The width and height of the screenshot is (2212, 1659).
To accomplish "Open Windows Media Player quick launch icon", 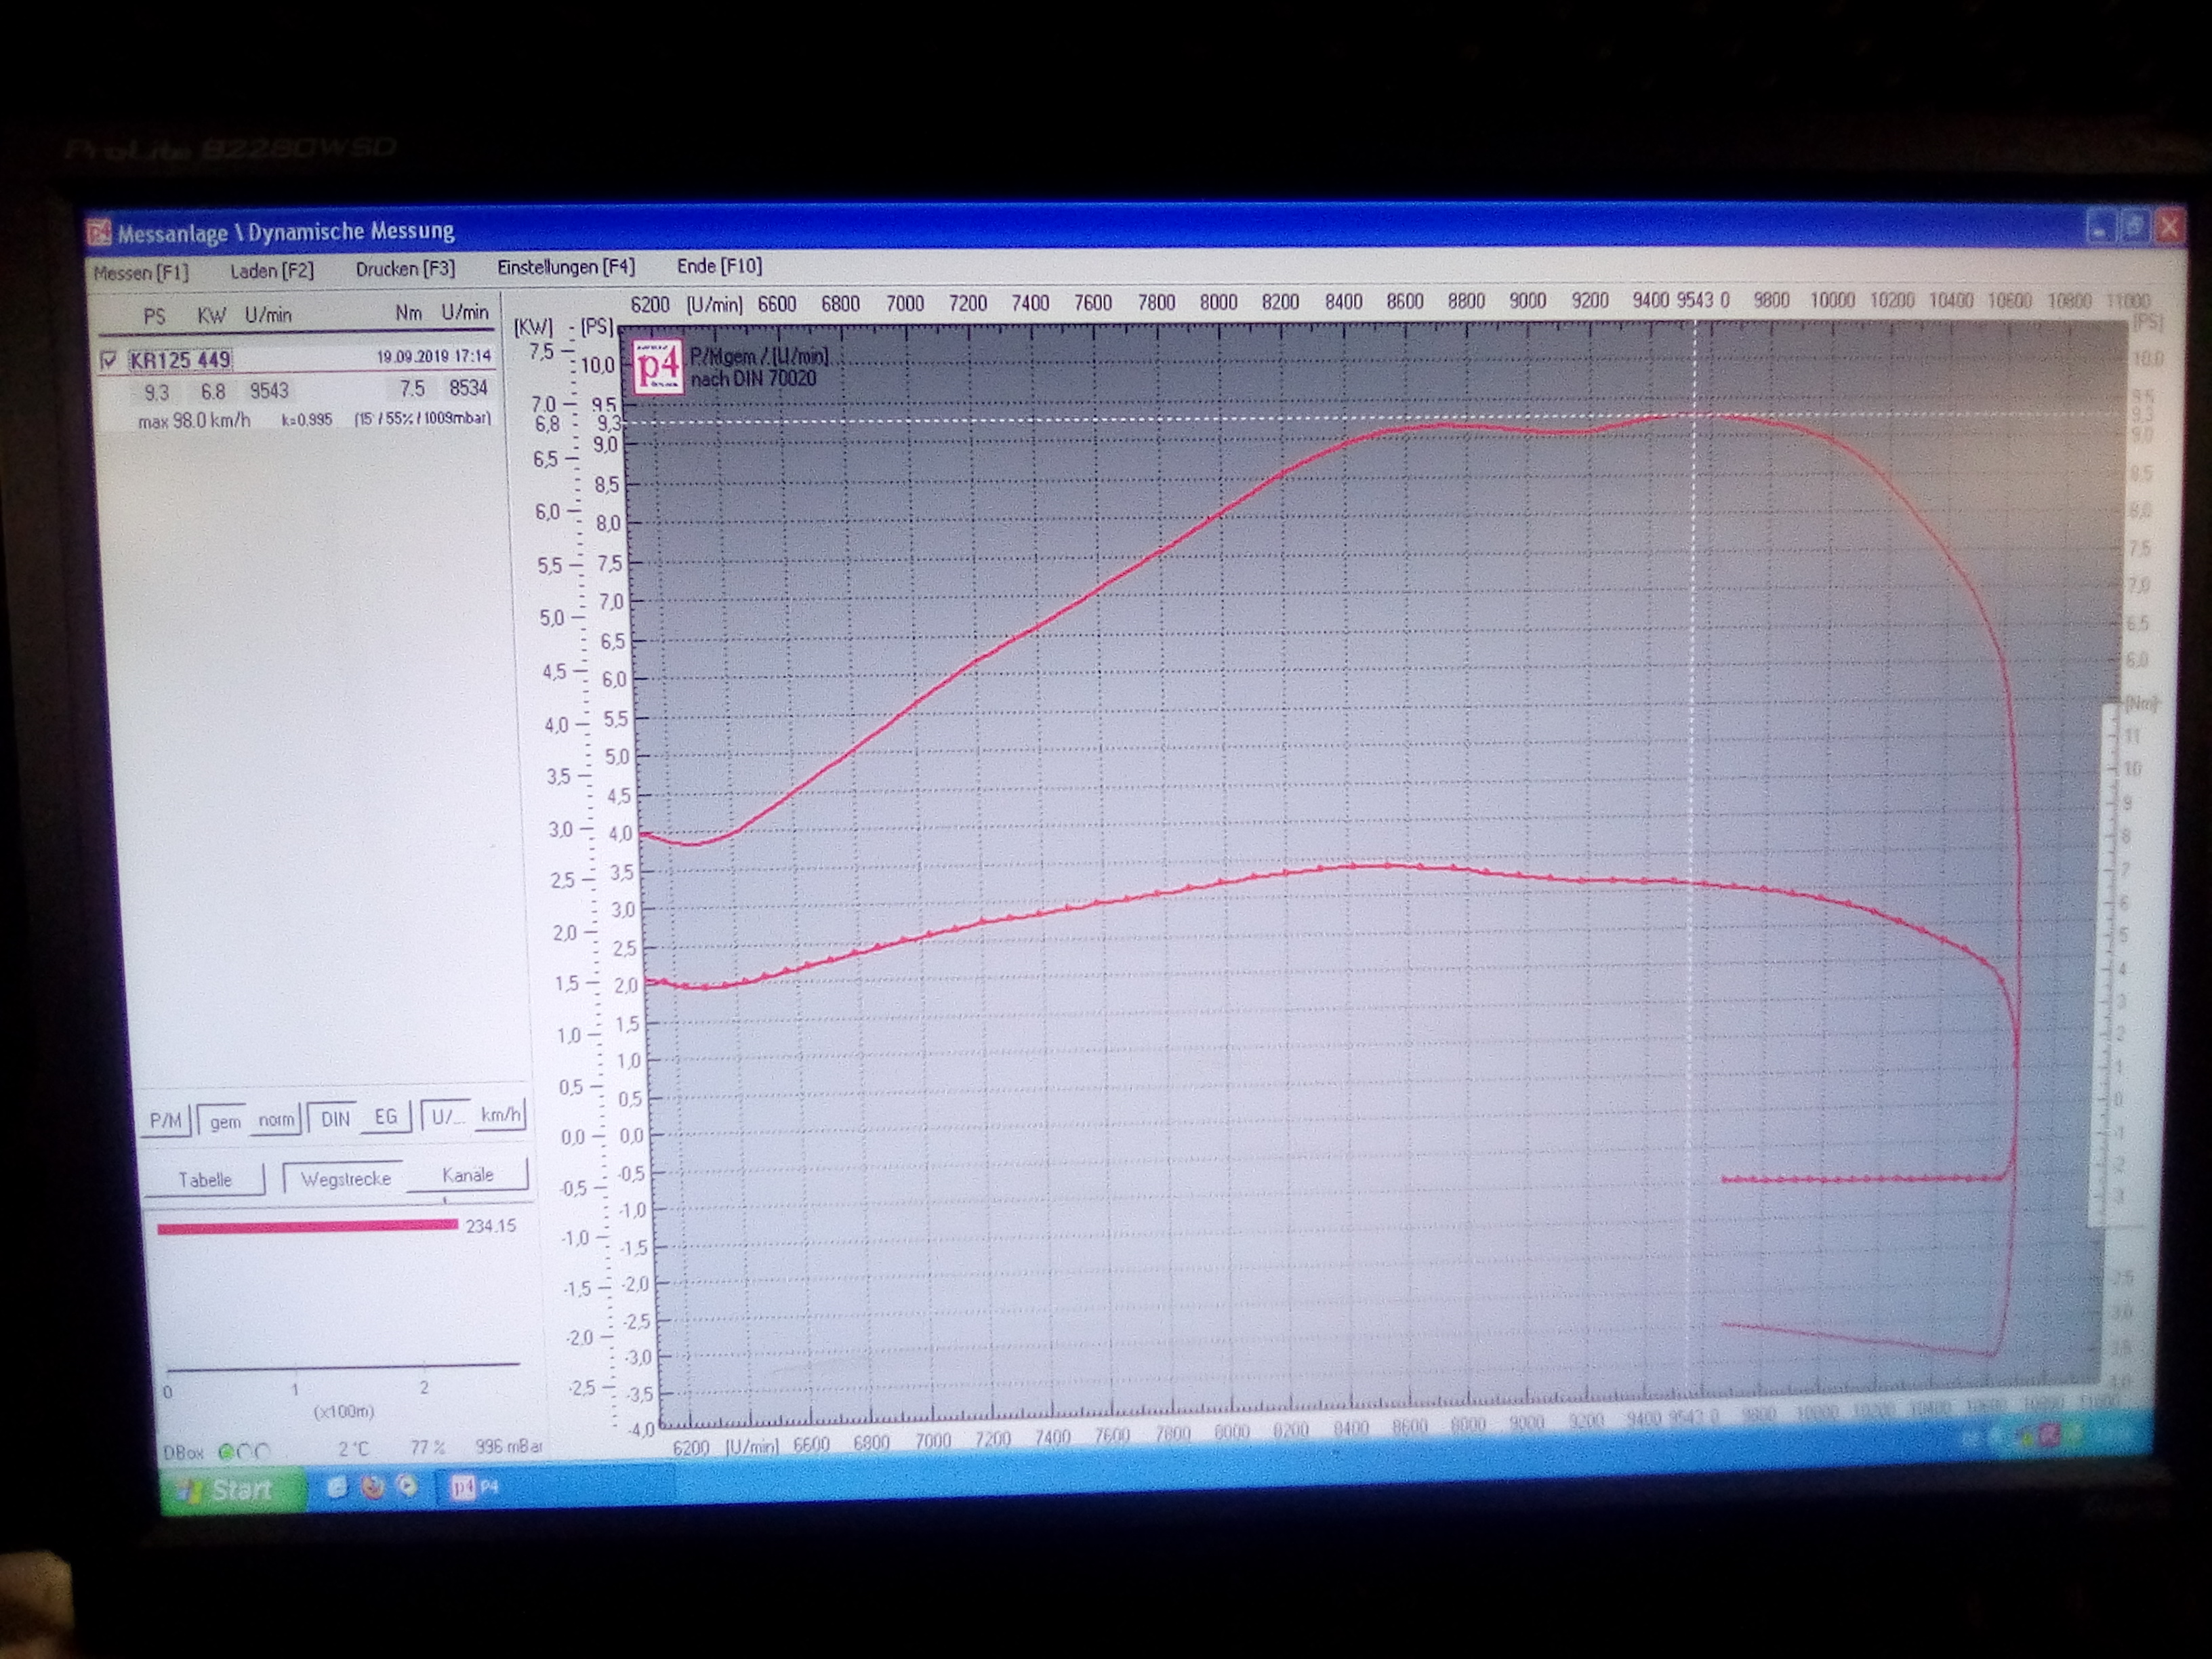I will [x=407, y=1487].
